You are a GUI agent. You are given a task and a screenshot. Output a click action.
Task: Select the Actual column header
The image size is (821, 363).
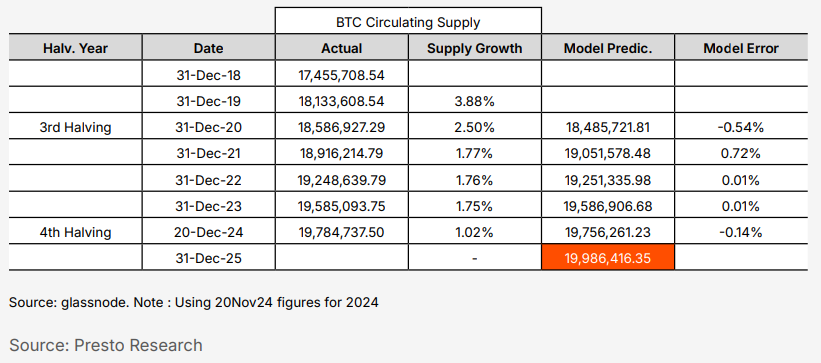(x=341, y=48)
